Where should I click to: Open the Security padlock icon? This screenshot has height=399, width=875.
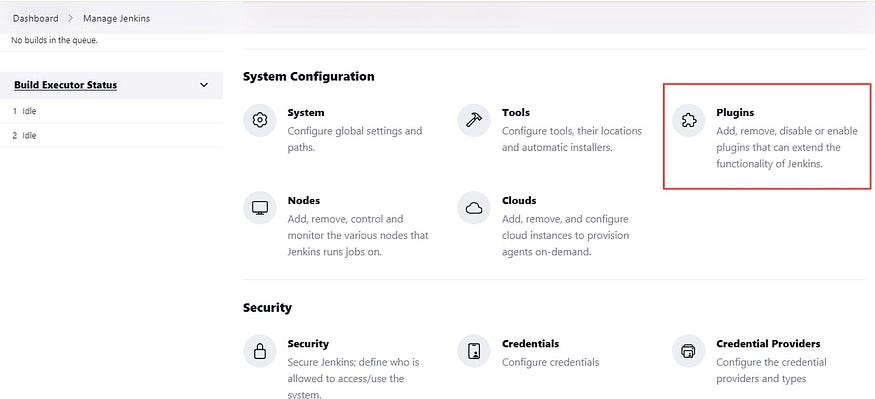pos(259,351)
